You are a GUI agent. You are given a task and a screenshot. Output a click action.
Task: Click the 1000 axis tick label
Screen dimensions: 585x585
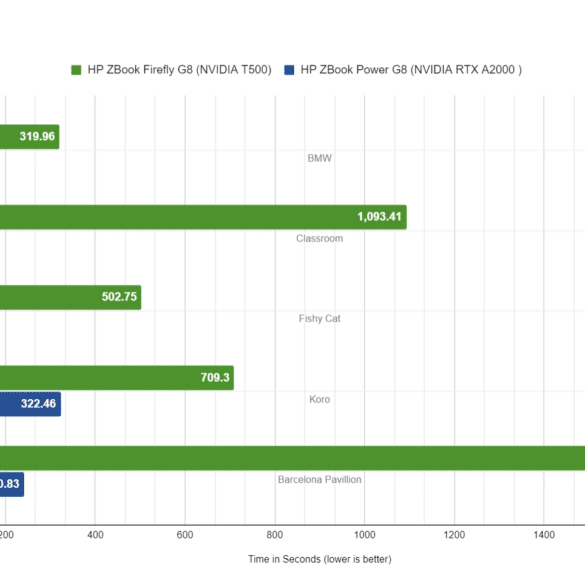365,535
